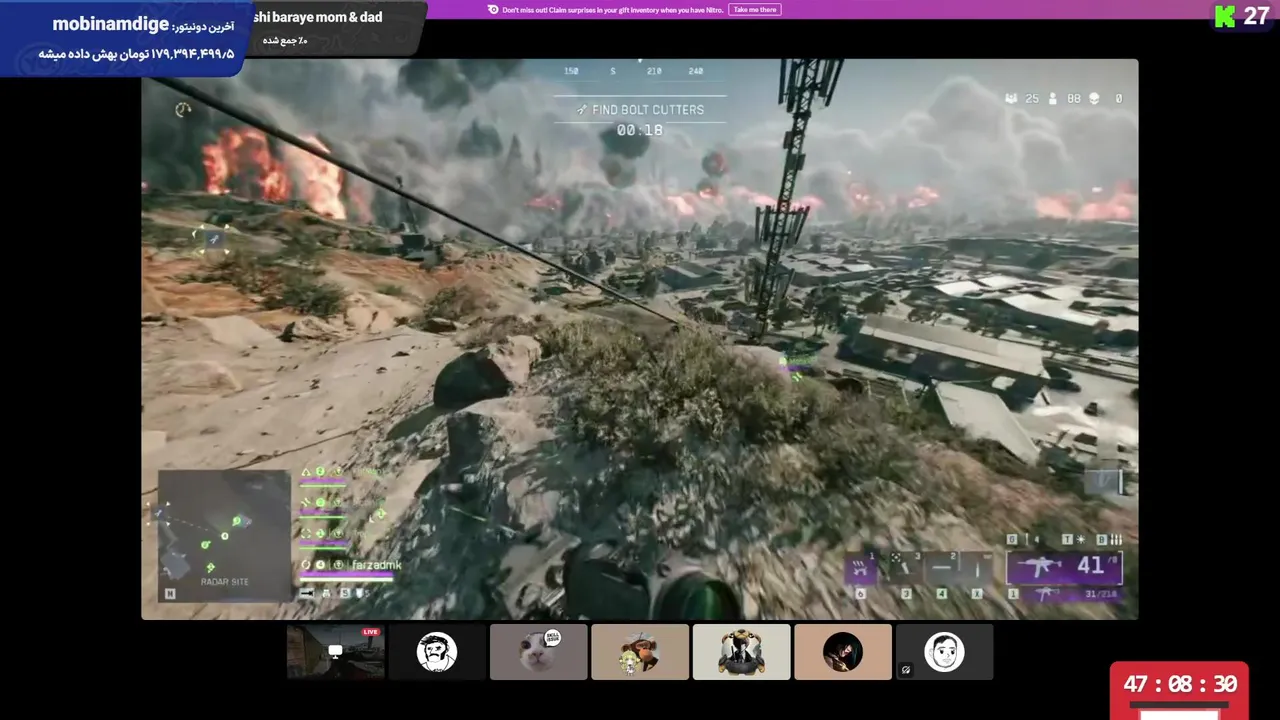The image size is (1280, 720).
Task: Click farzadmk's purple health bar
Action: (346, 575)
